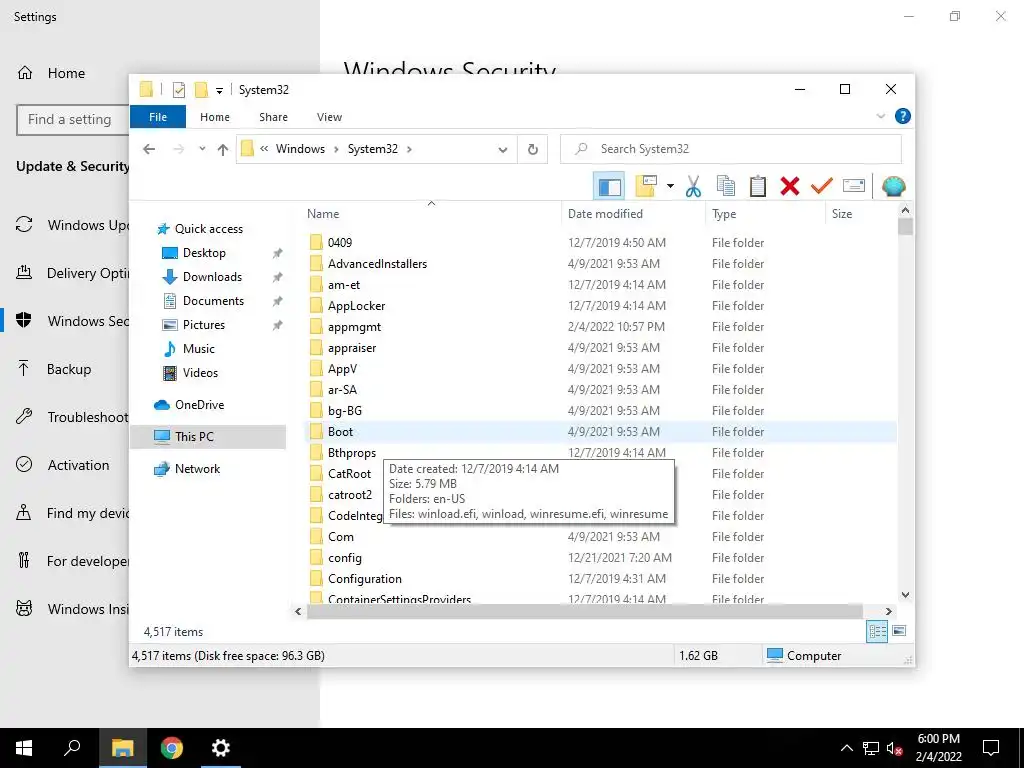Open Videos in the navigation pane

(200, 373)
